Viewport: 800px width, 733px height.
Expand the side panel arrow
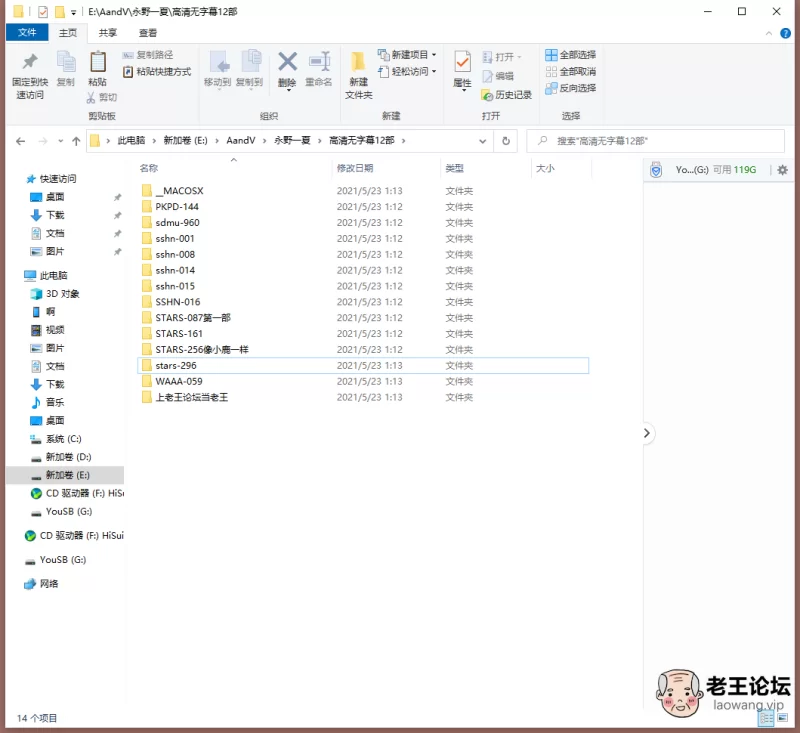tap(646, 433)
